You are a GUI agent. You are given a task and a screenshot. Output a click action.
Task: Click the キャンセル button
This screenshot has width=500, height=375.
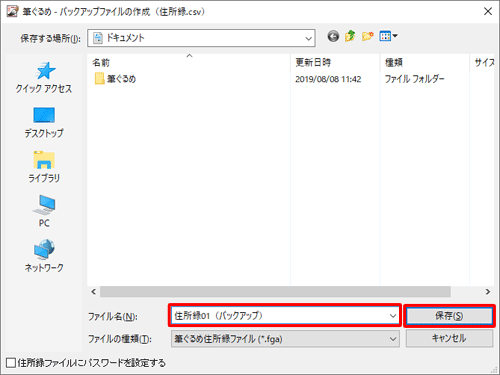449,338
